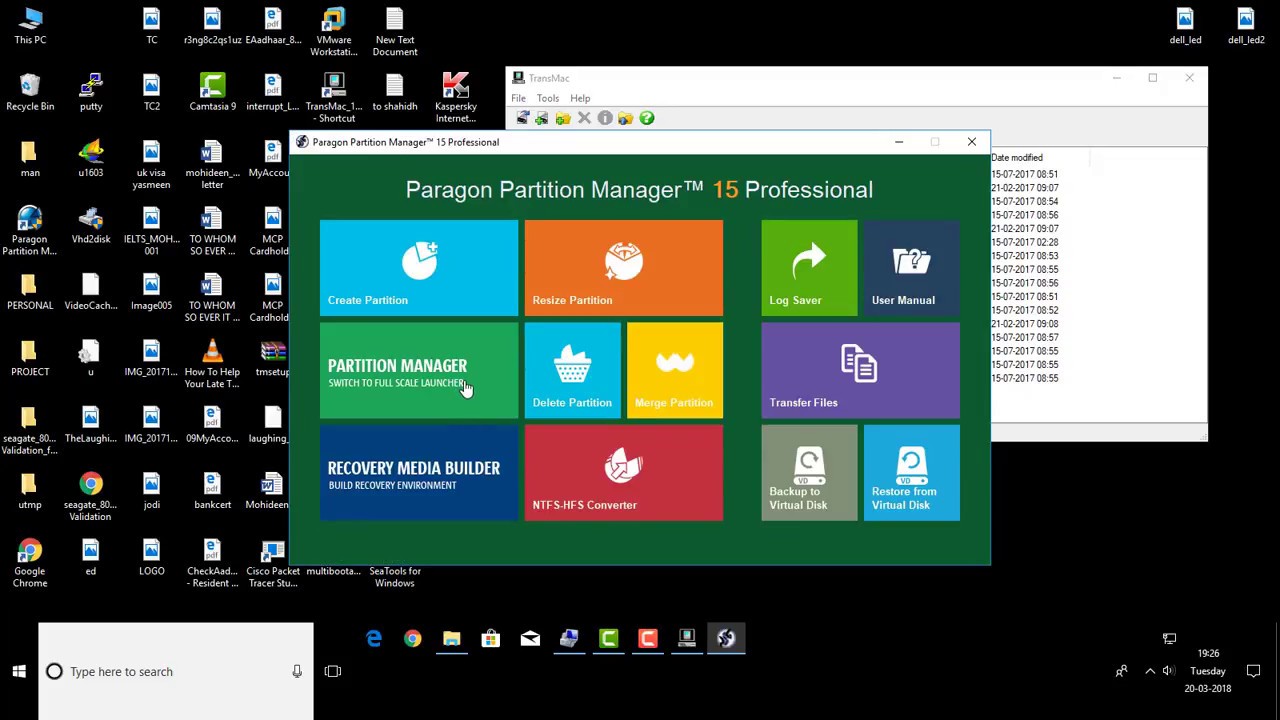Image resolution: width=1280 pixels, height=720 pixels.
Task: Open the Delete Partition tile
Action: click(x=572, y=371)
